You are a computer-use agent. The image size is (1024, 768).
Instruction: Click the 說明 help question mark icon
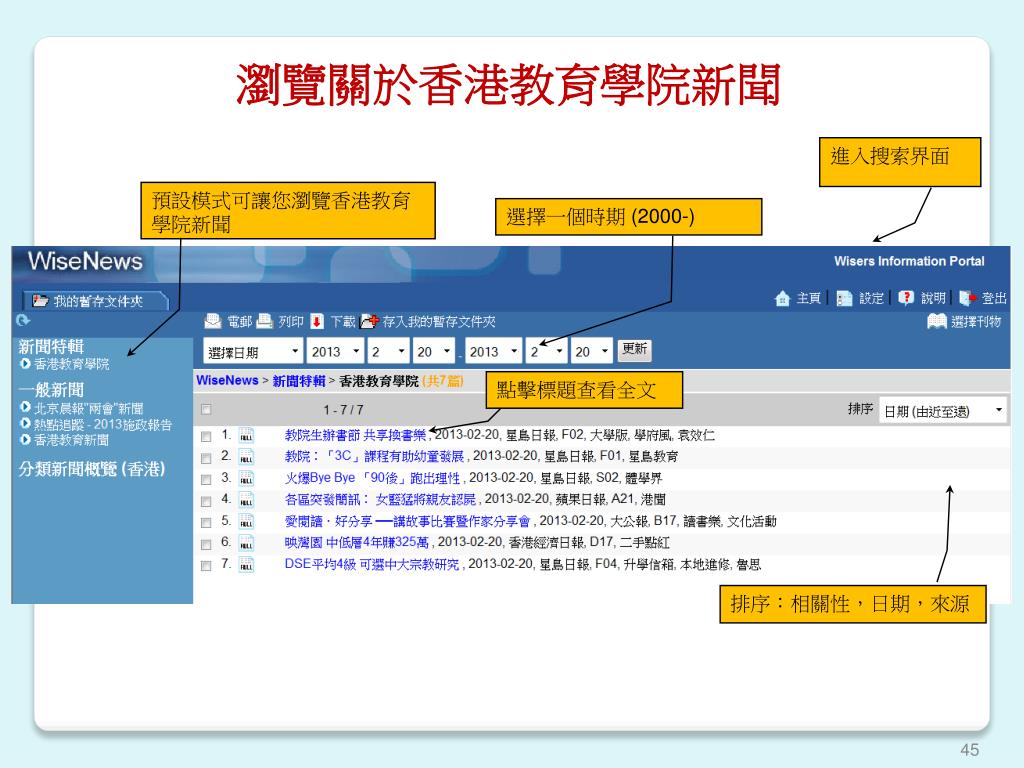point(906,298)
